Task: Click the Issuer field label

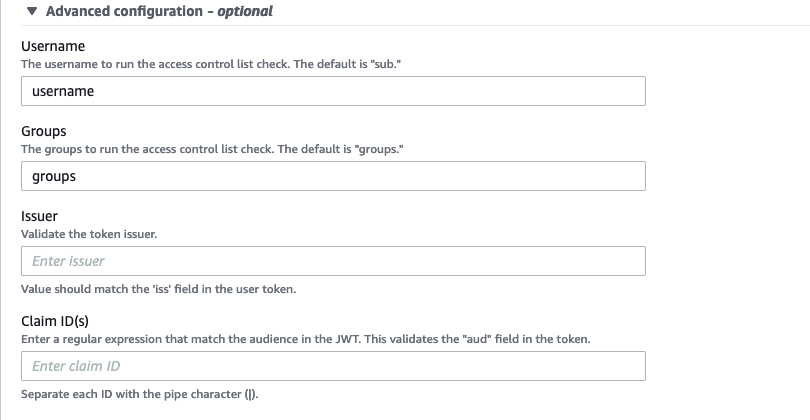Action: coord(39,216)
